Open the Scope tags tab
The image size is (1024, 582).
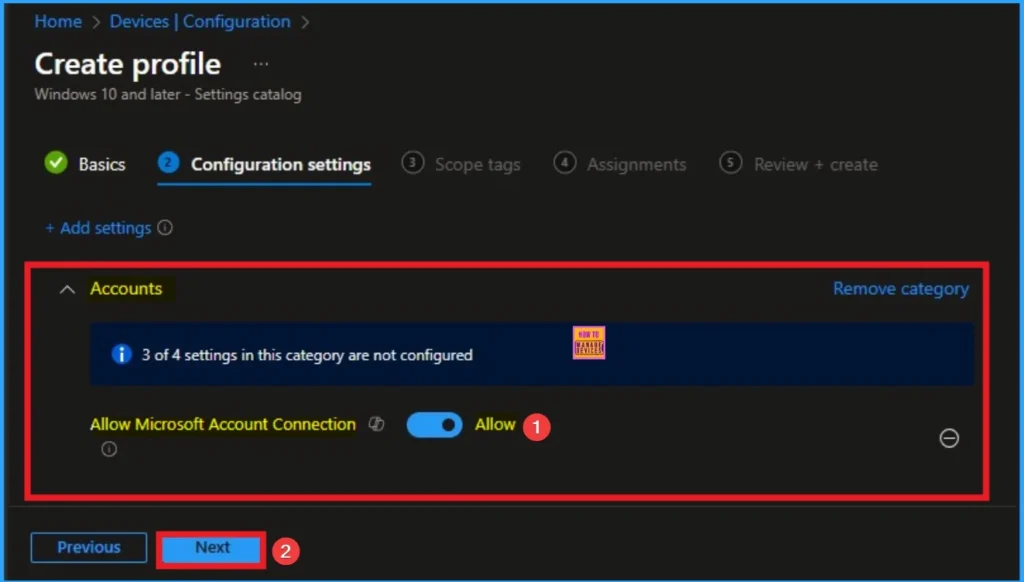(476, 163)
